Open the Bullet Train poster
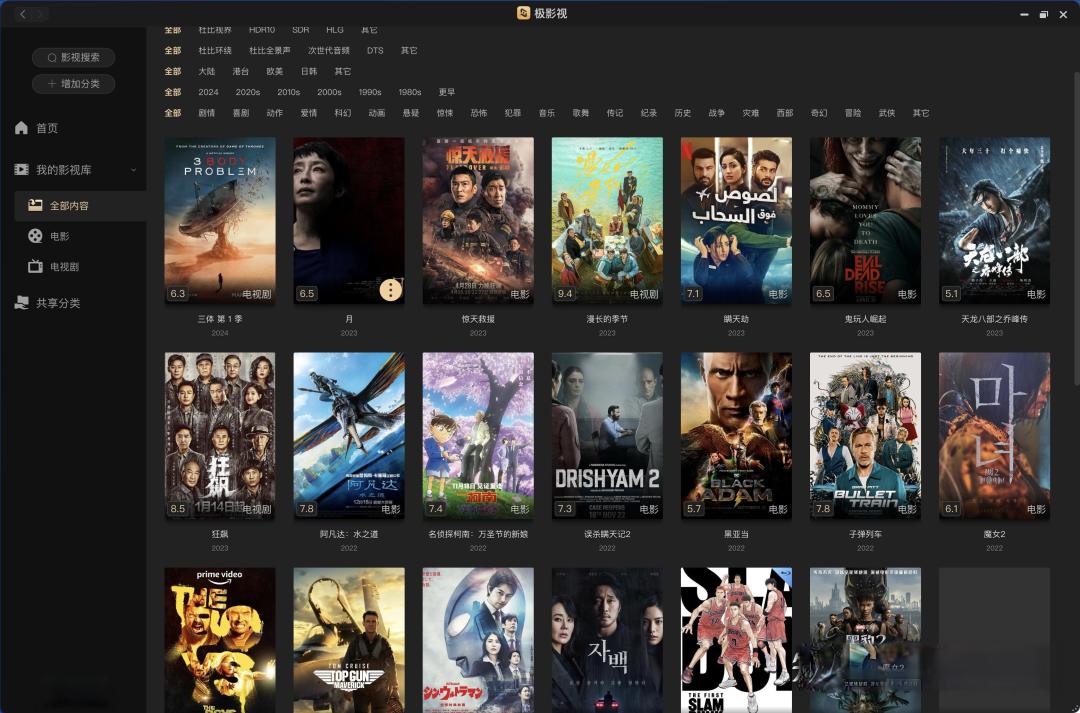 click(x=865, y=435)
